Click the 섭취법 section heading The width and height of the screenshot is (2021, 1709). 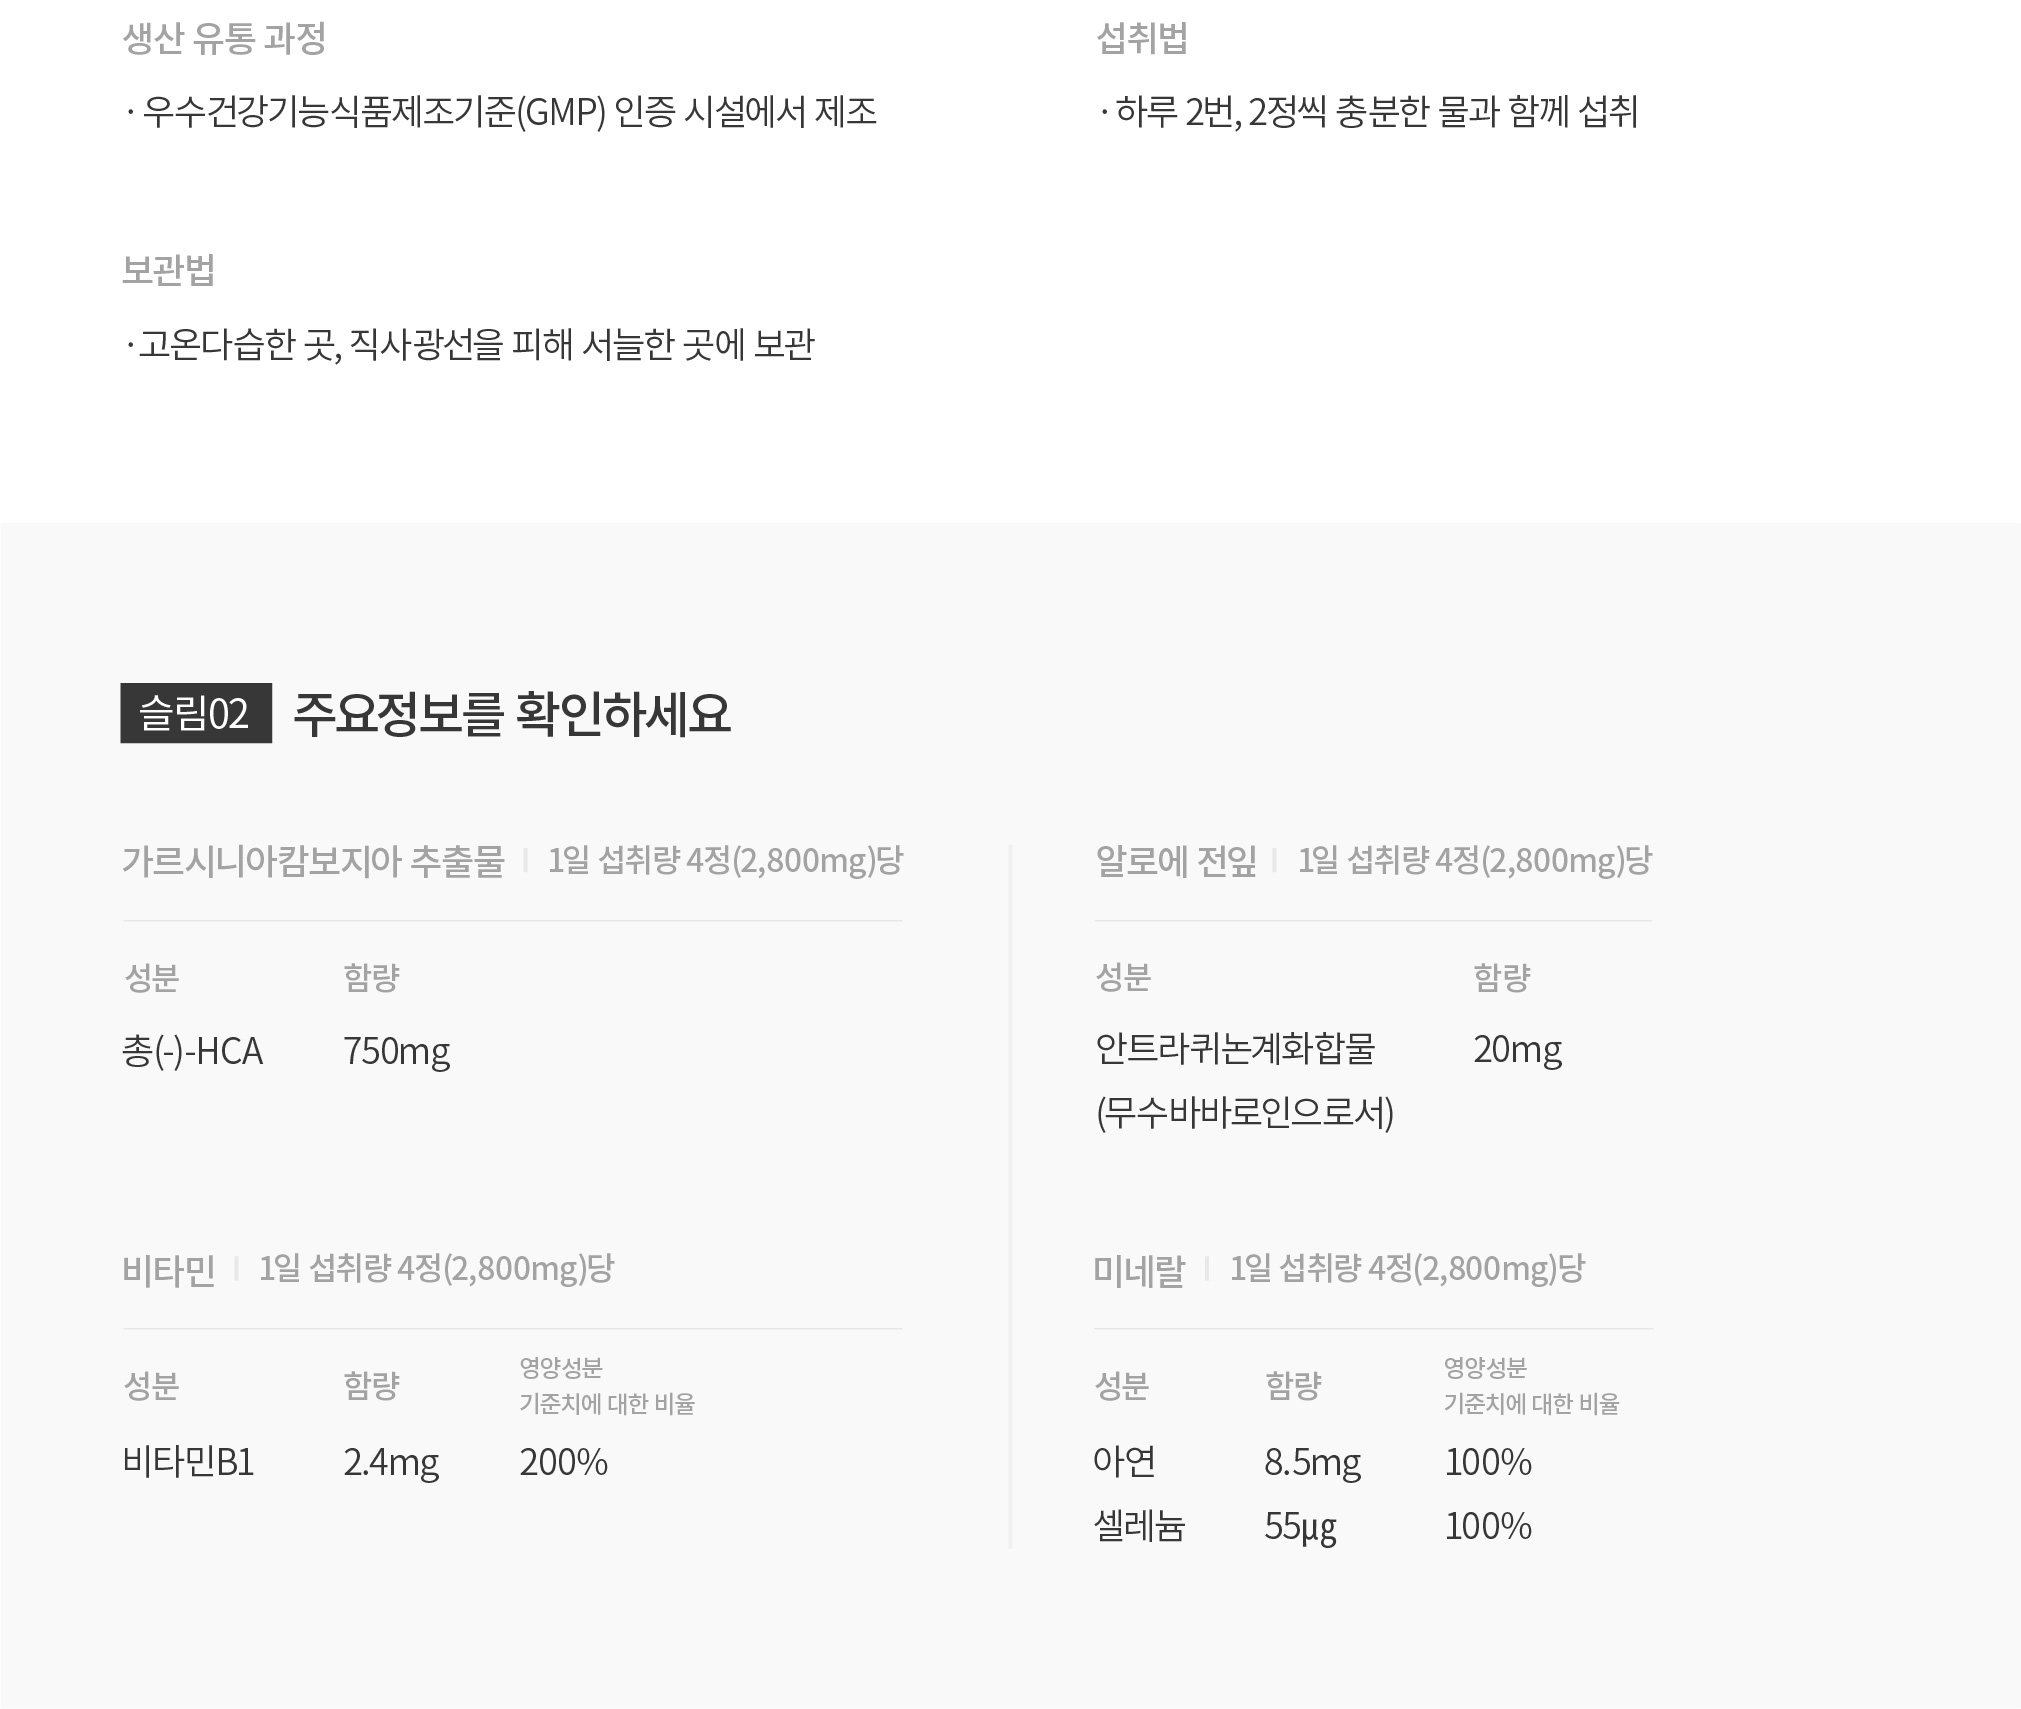(x=1141, y=38)
